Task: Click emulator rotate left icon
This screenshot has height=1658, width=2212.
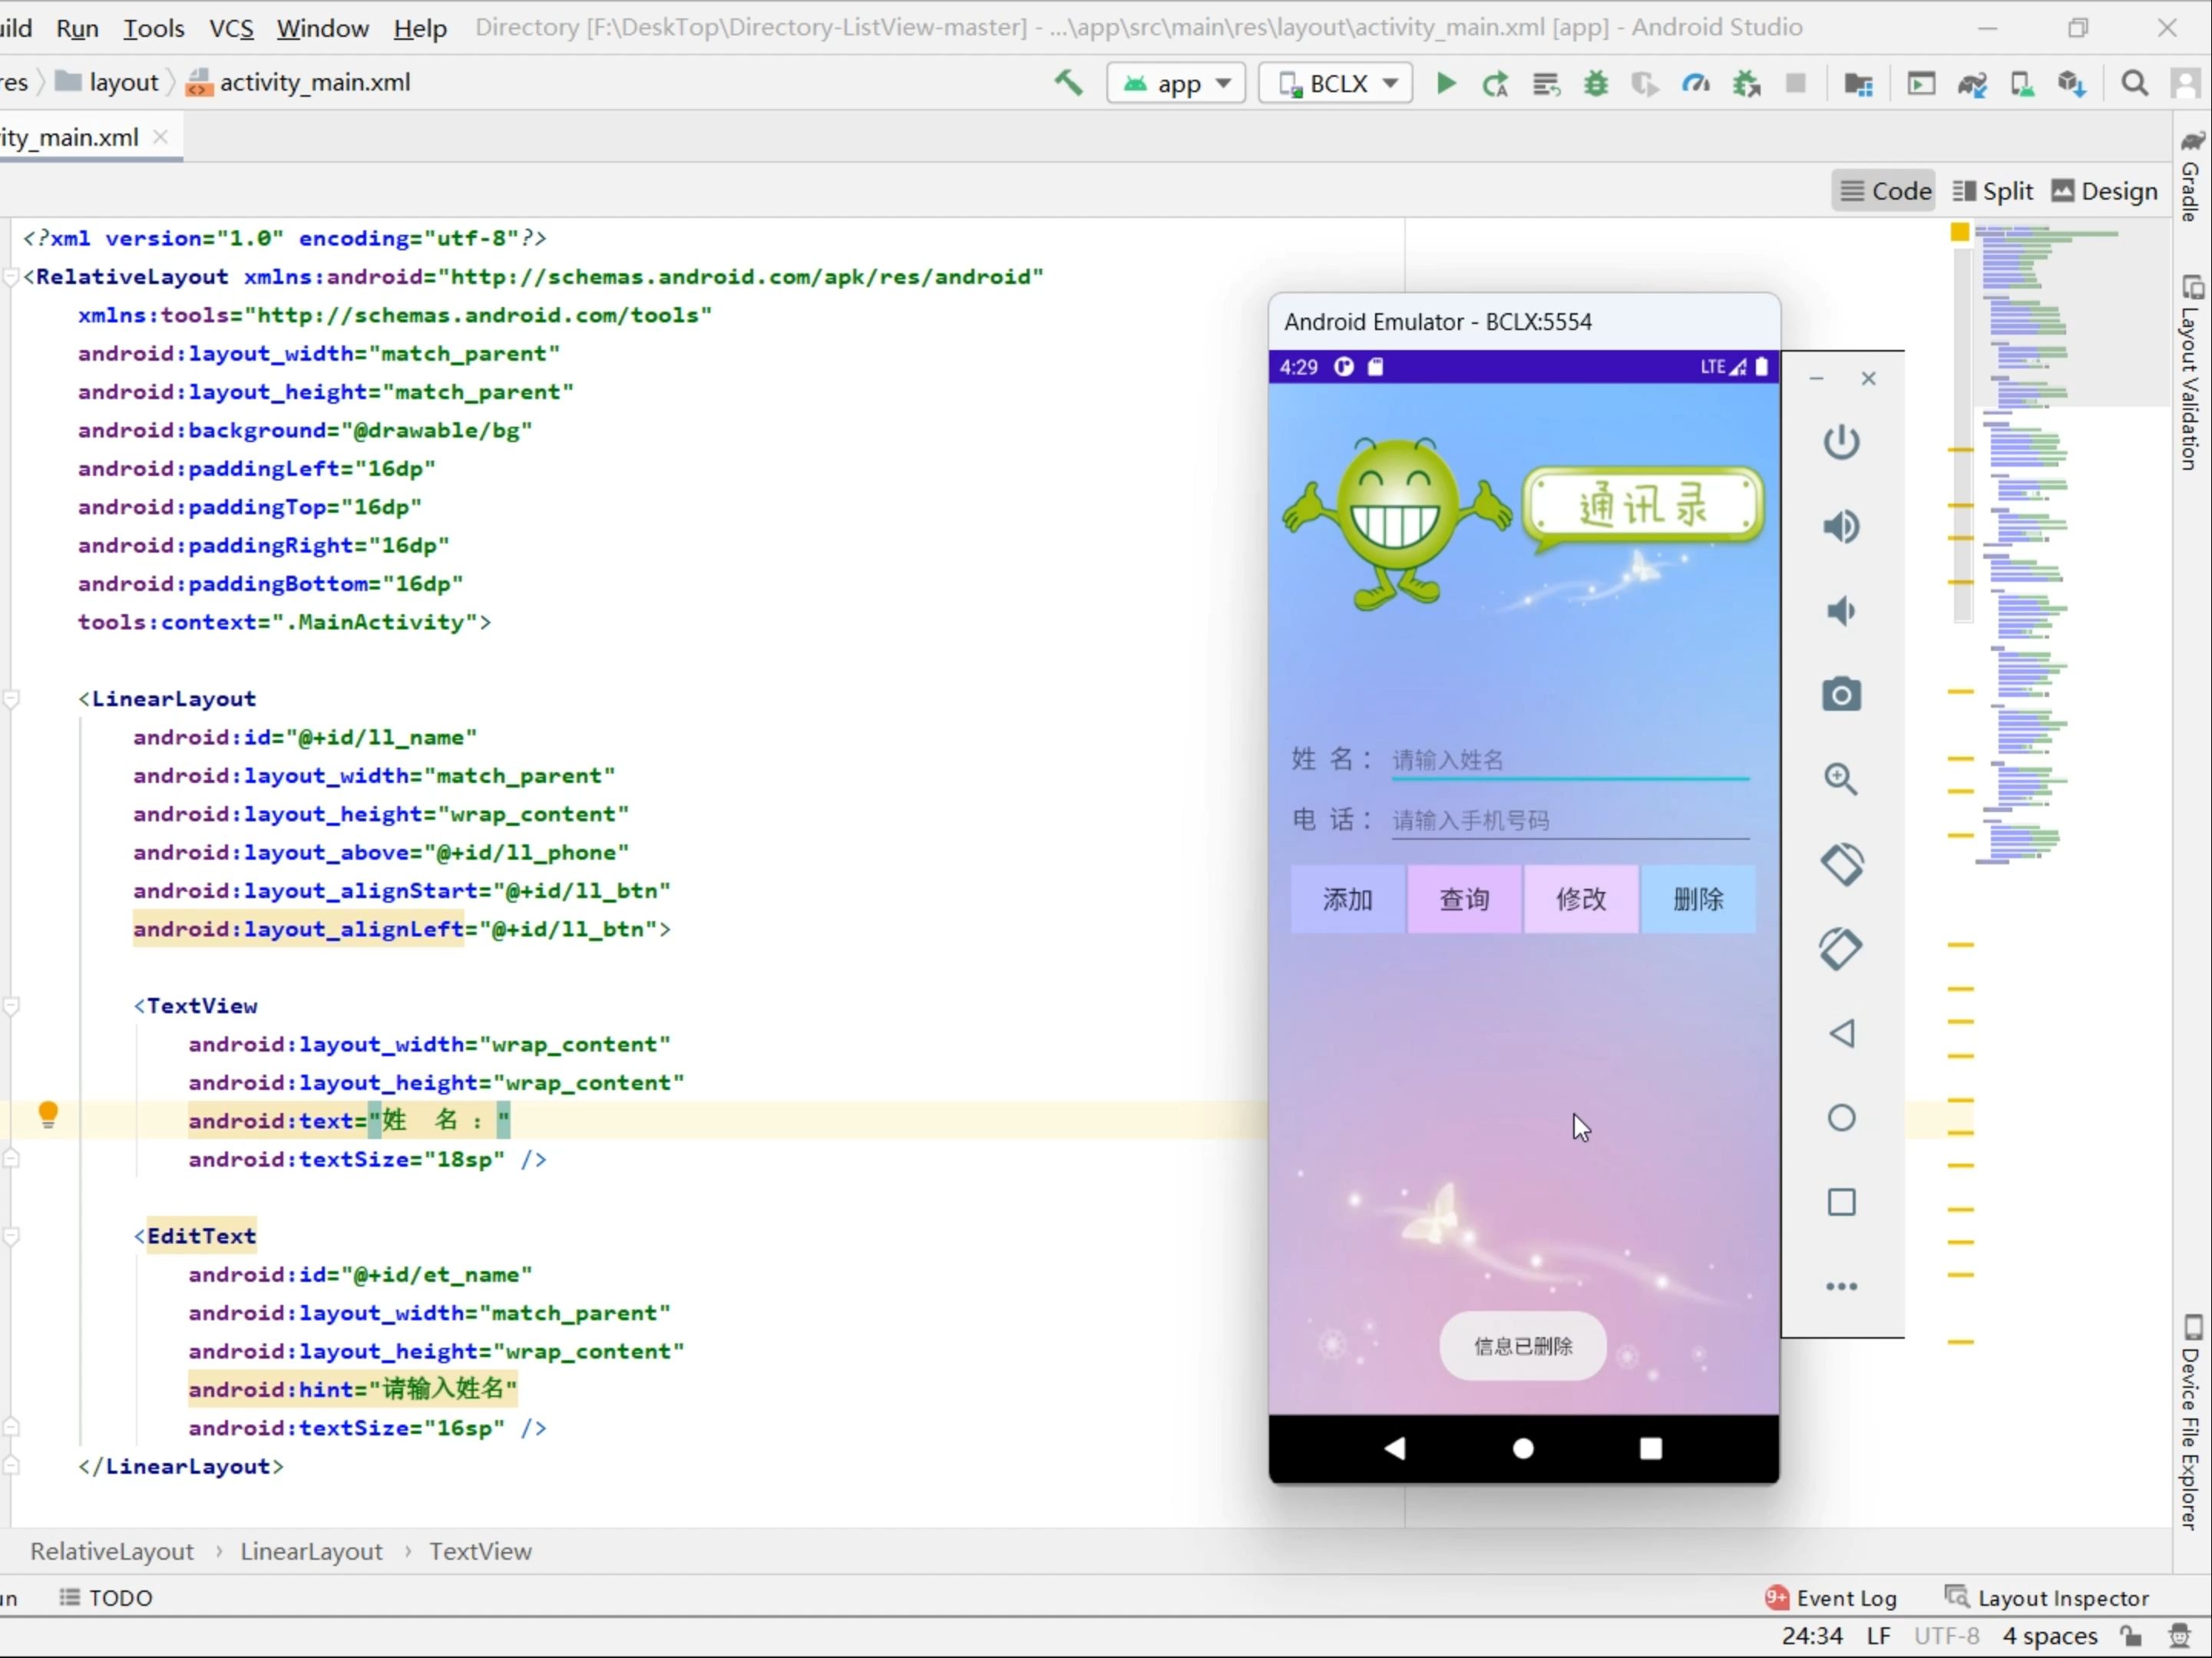Action: tap(1841, 865)
